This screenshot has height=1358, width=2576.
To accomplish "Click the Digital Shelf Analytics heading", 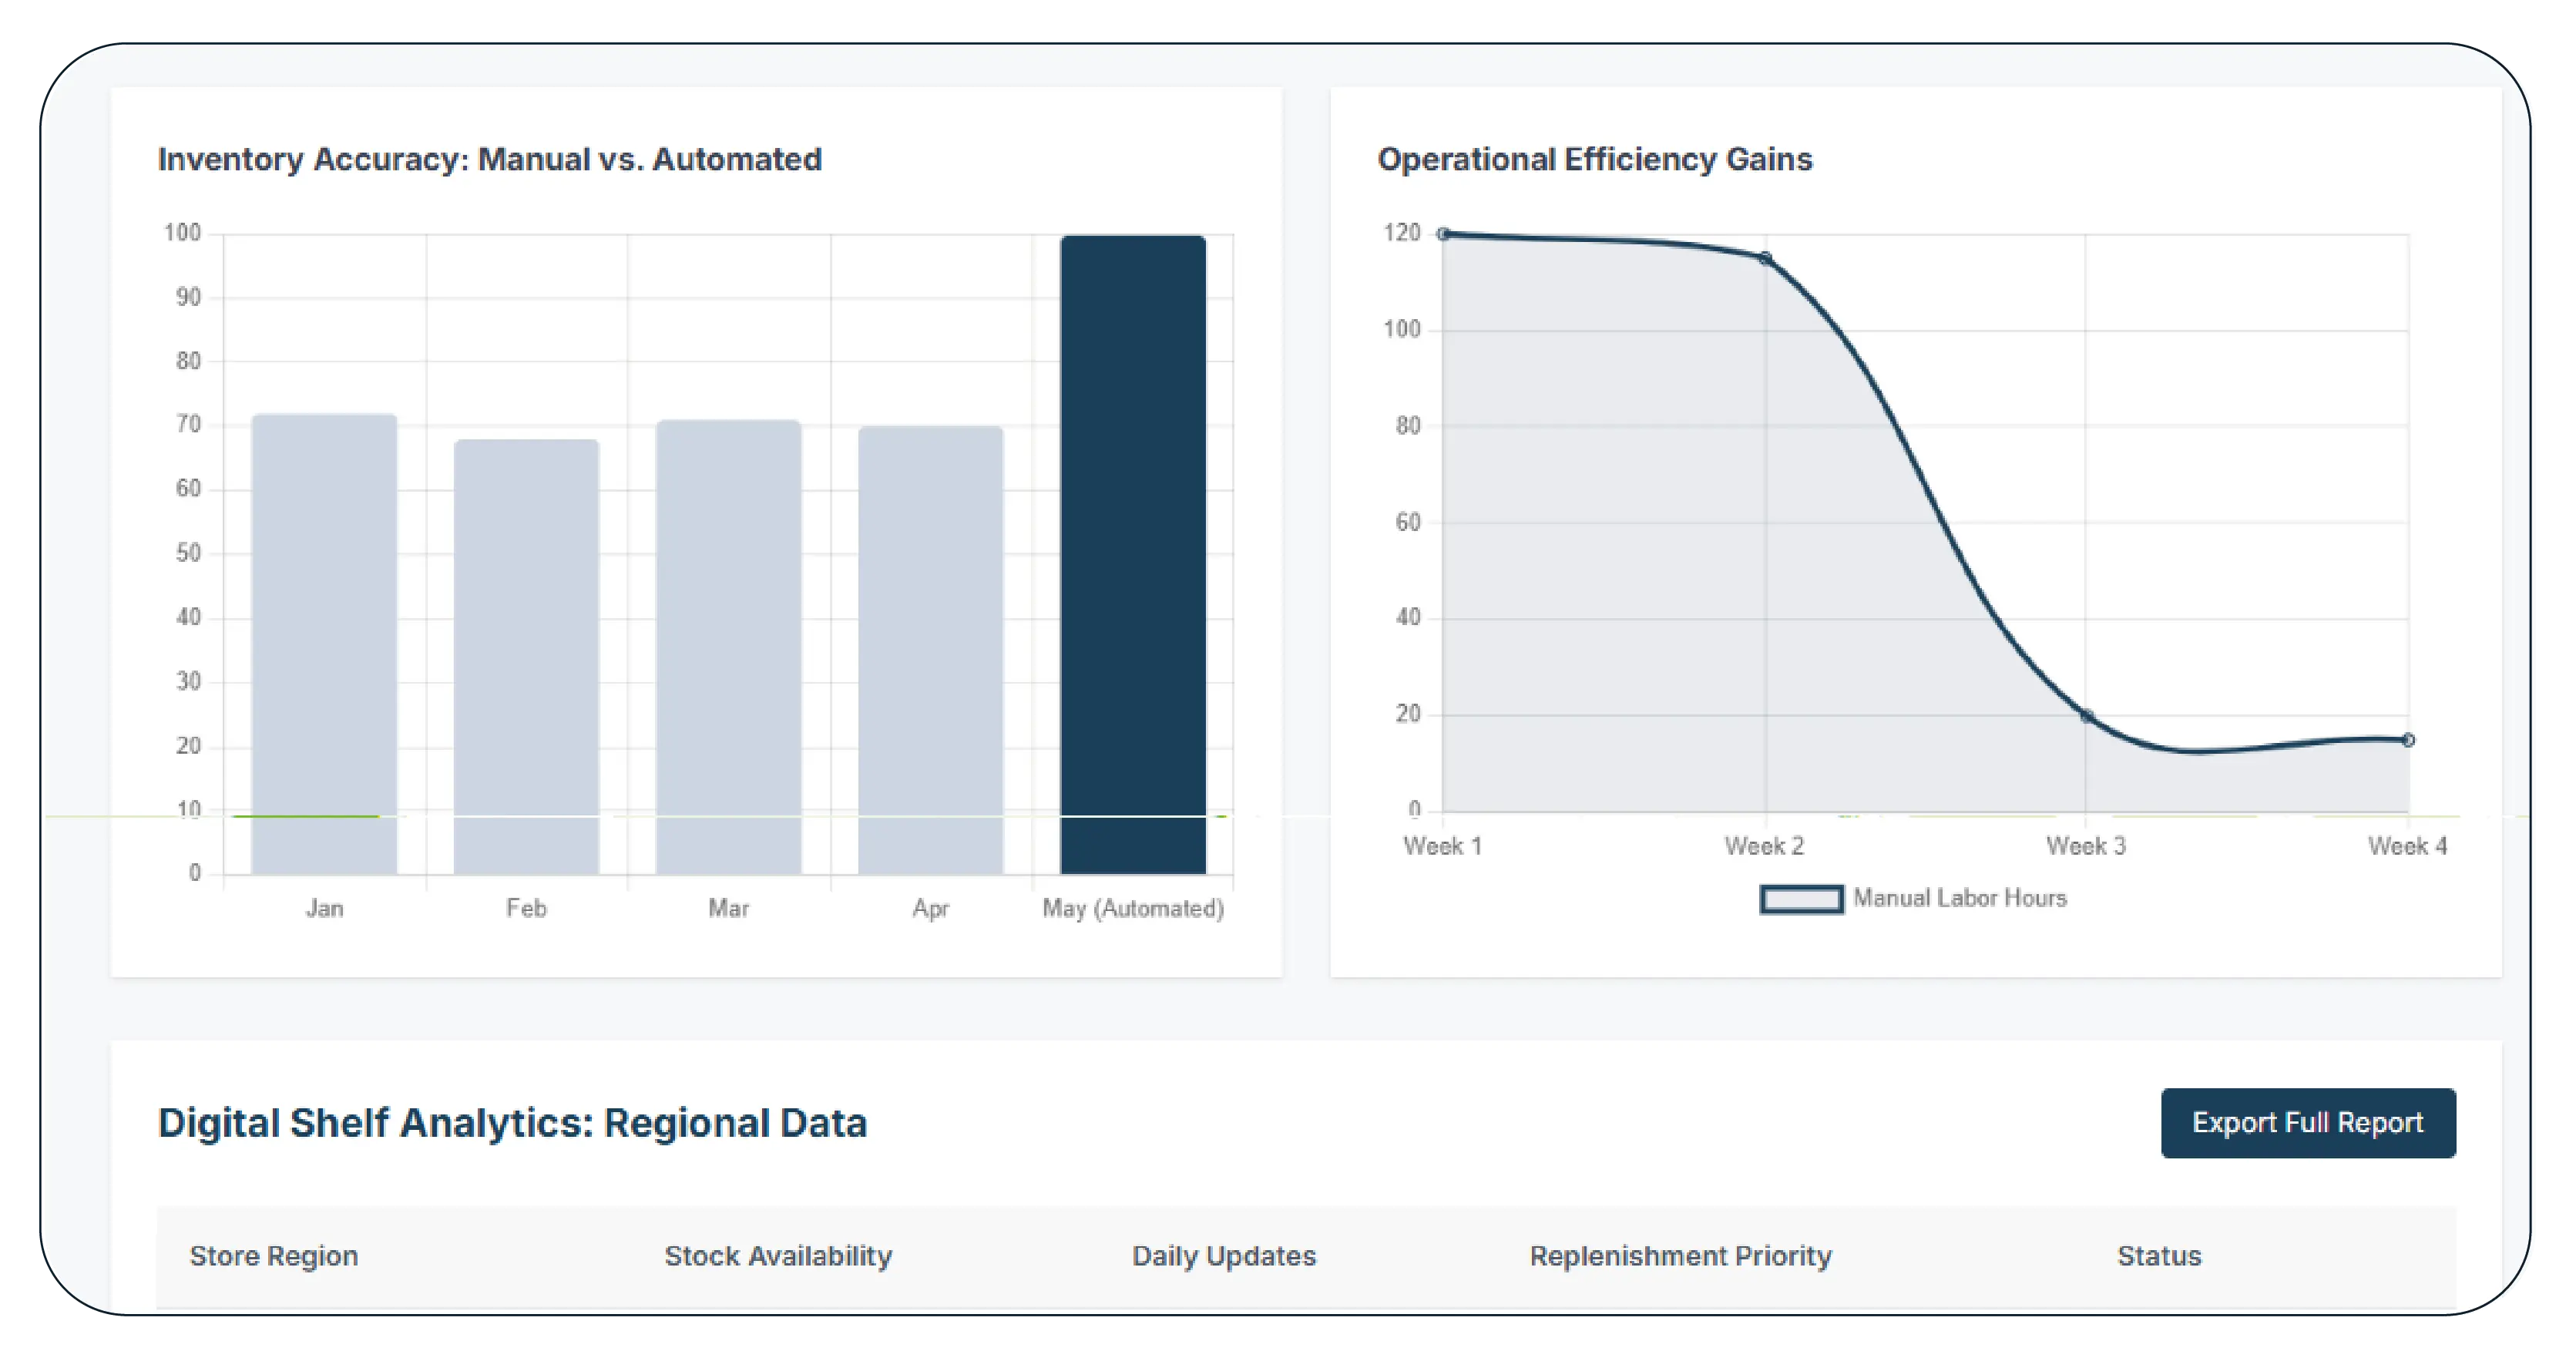I will pyautogui.click(x=512, y=1123).
